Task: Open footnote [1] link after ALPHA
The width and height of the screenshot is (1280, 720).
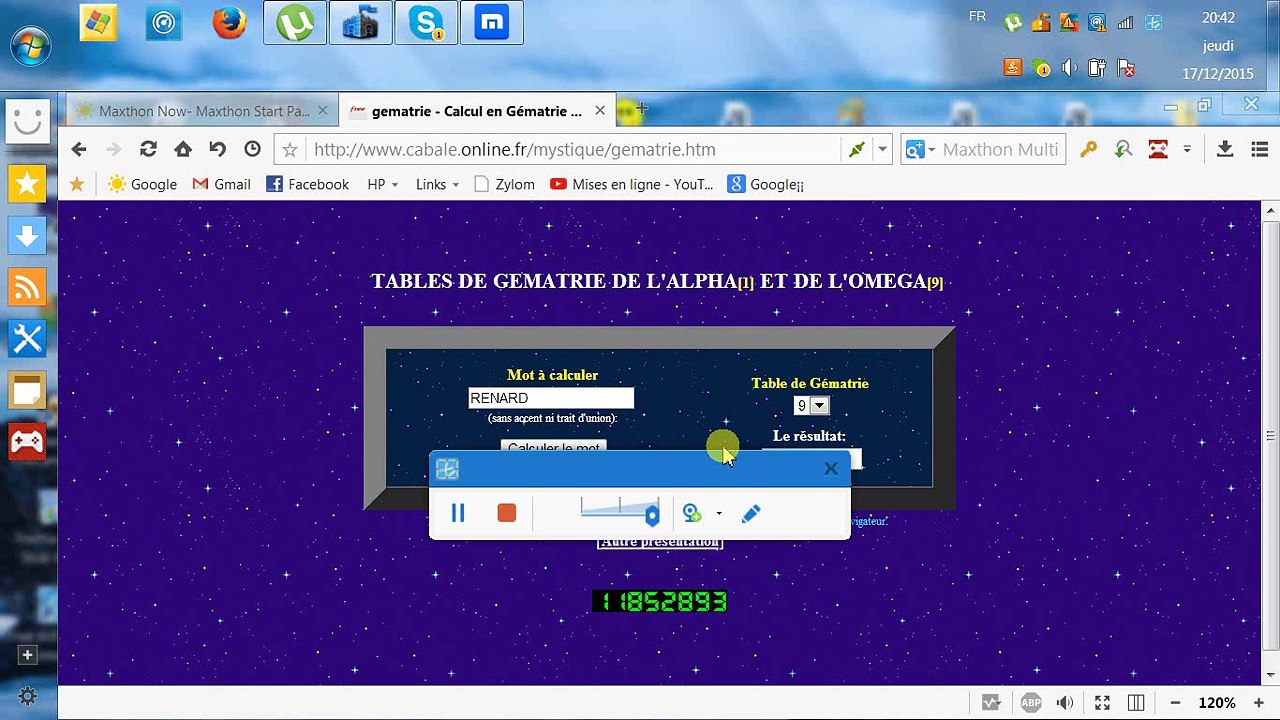Action: [x=746, y=283]
